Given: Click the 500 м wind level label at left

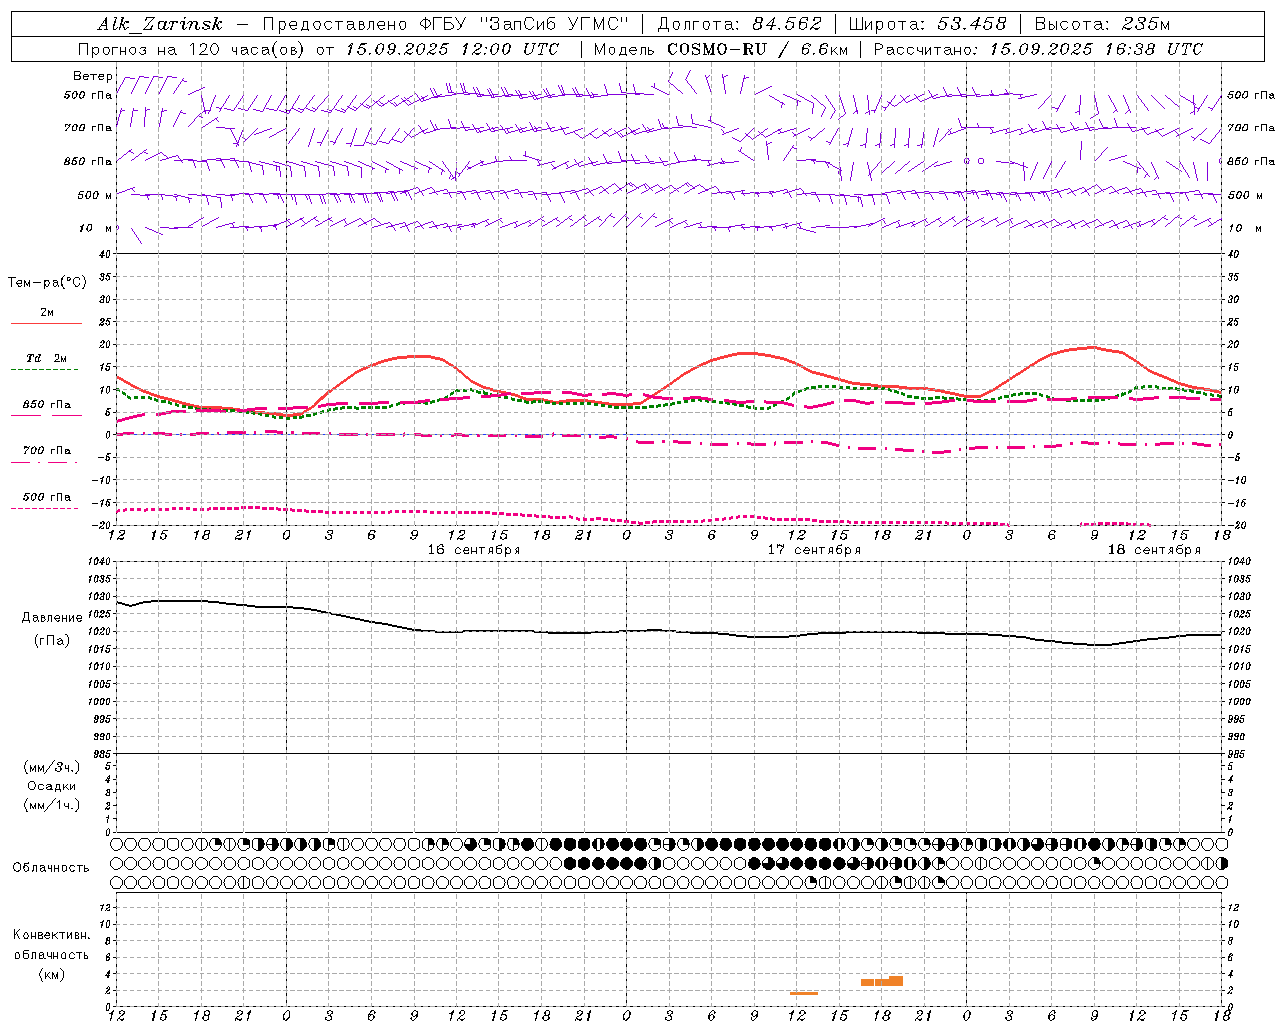Looking at the screenshot, I should pyautogui.click(x=94, y=196).
